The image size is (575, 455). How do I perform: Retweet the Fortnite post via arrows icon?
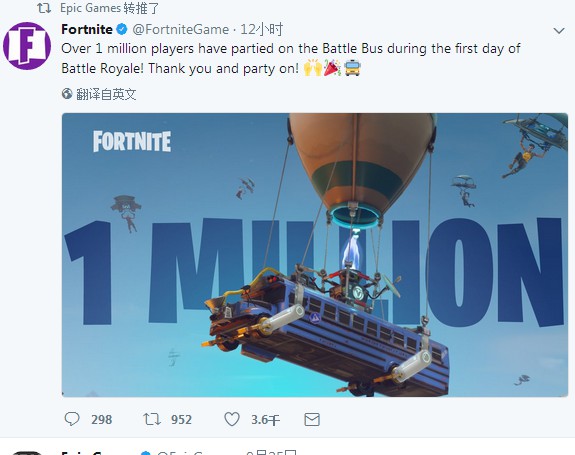coord(152,419)
